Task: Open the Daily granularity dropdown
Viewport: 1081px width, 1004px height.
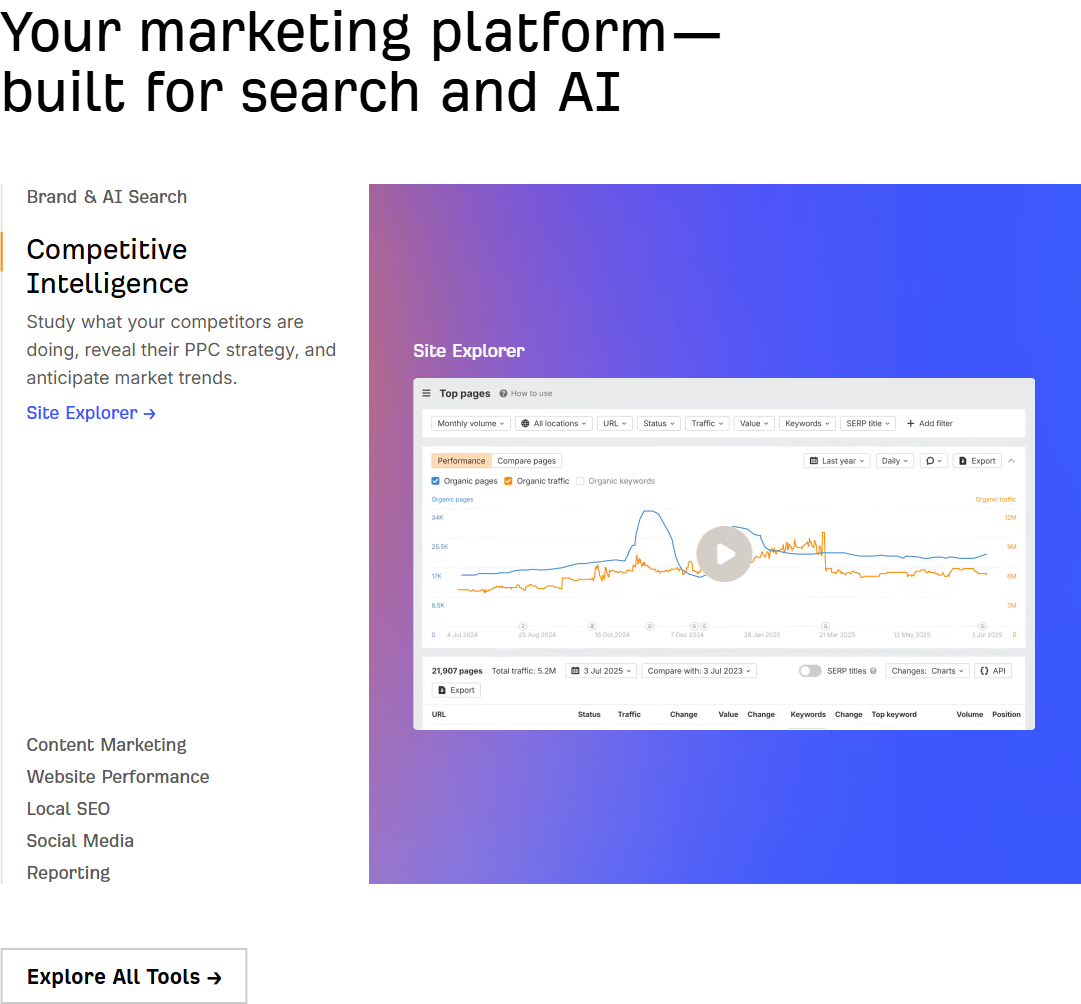Action: [893, 461]
